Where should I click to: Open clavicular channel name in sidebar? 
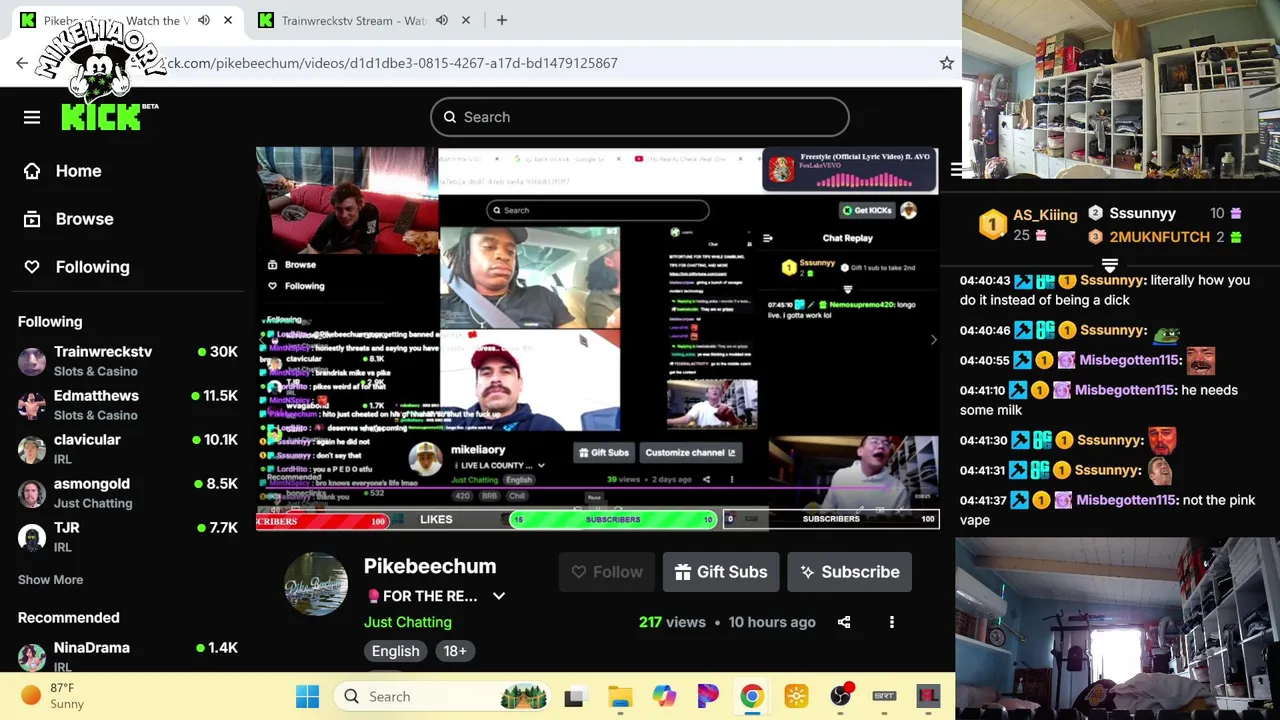(87, 440)
